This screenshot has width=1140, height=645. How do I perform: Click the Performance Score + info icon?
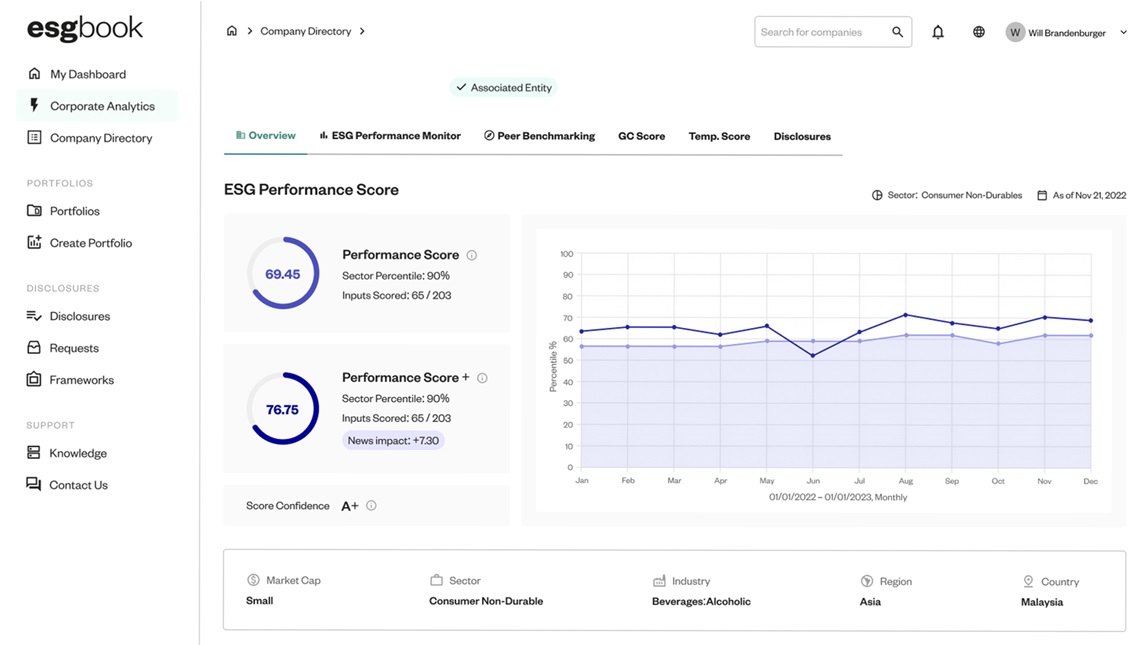[482, 377]
